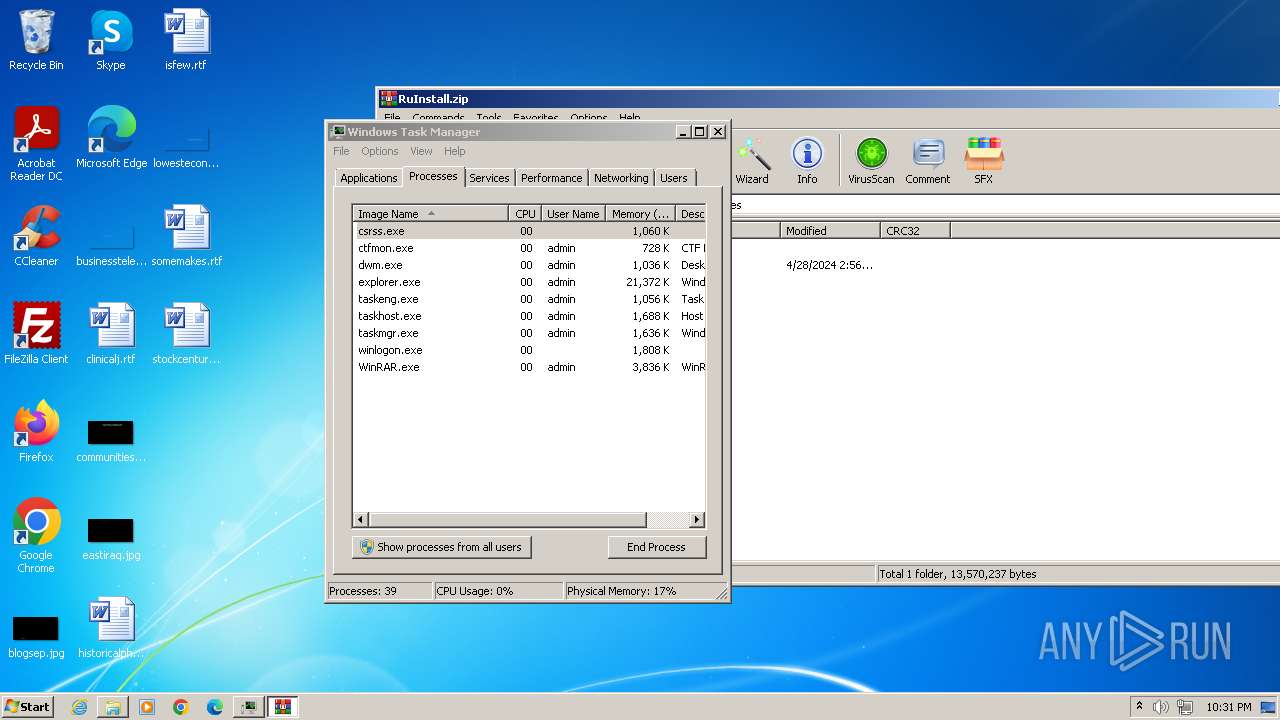Select winlogon.exe process row
The width and height of the screenshot is (1280, 720).
click(x=529, y=350)
